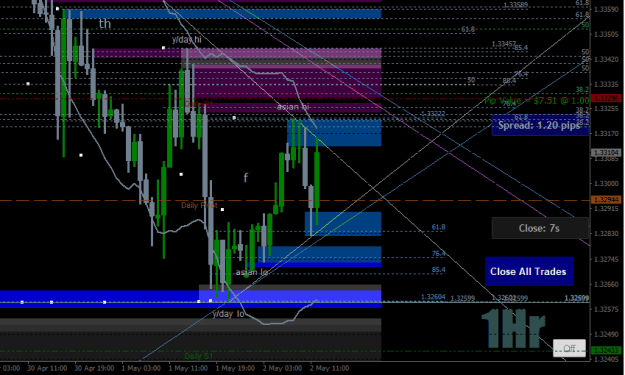Click the Off toggle button
Viewport: 625px width, 375px height.
[x=569, y=348]
